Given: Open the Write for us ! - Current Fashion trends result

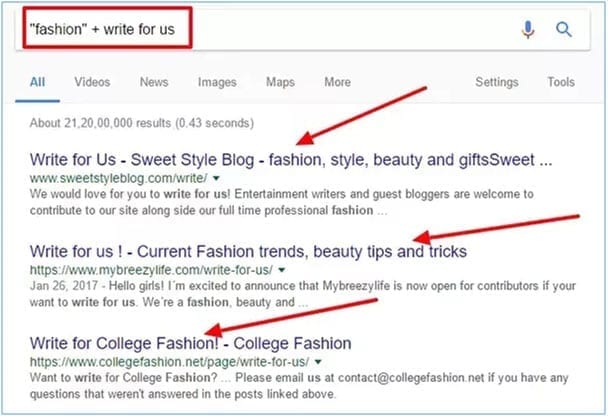Looking at the screenshot, I should click(248, 252).
